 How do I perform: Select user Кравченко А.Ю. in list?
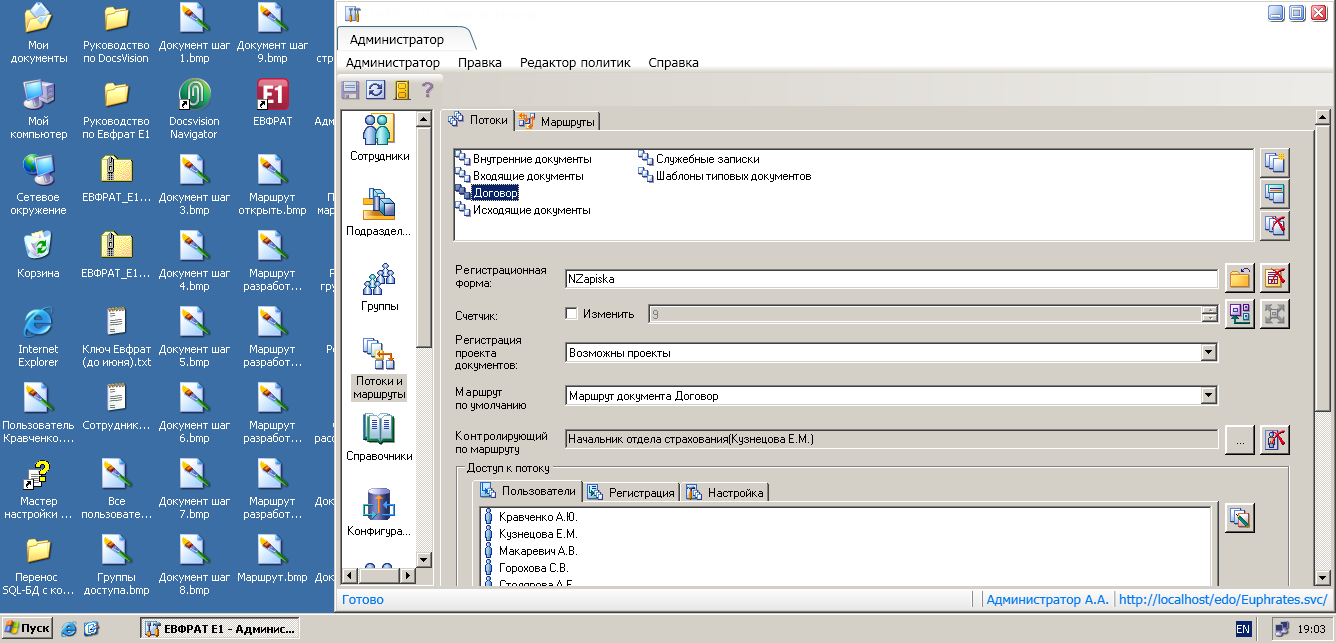point(530,517)
